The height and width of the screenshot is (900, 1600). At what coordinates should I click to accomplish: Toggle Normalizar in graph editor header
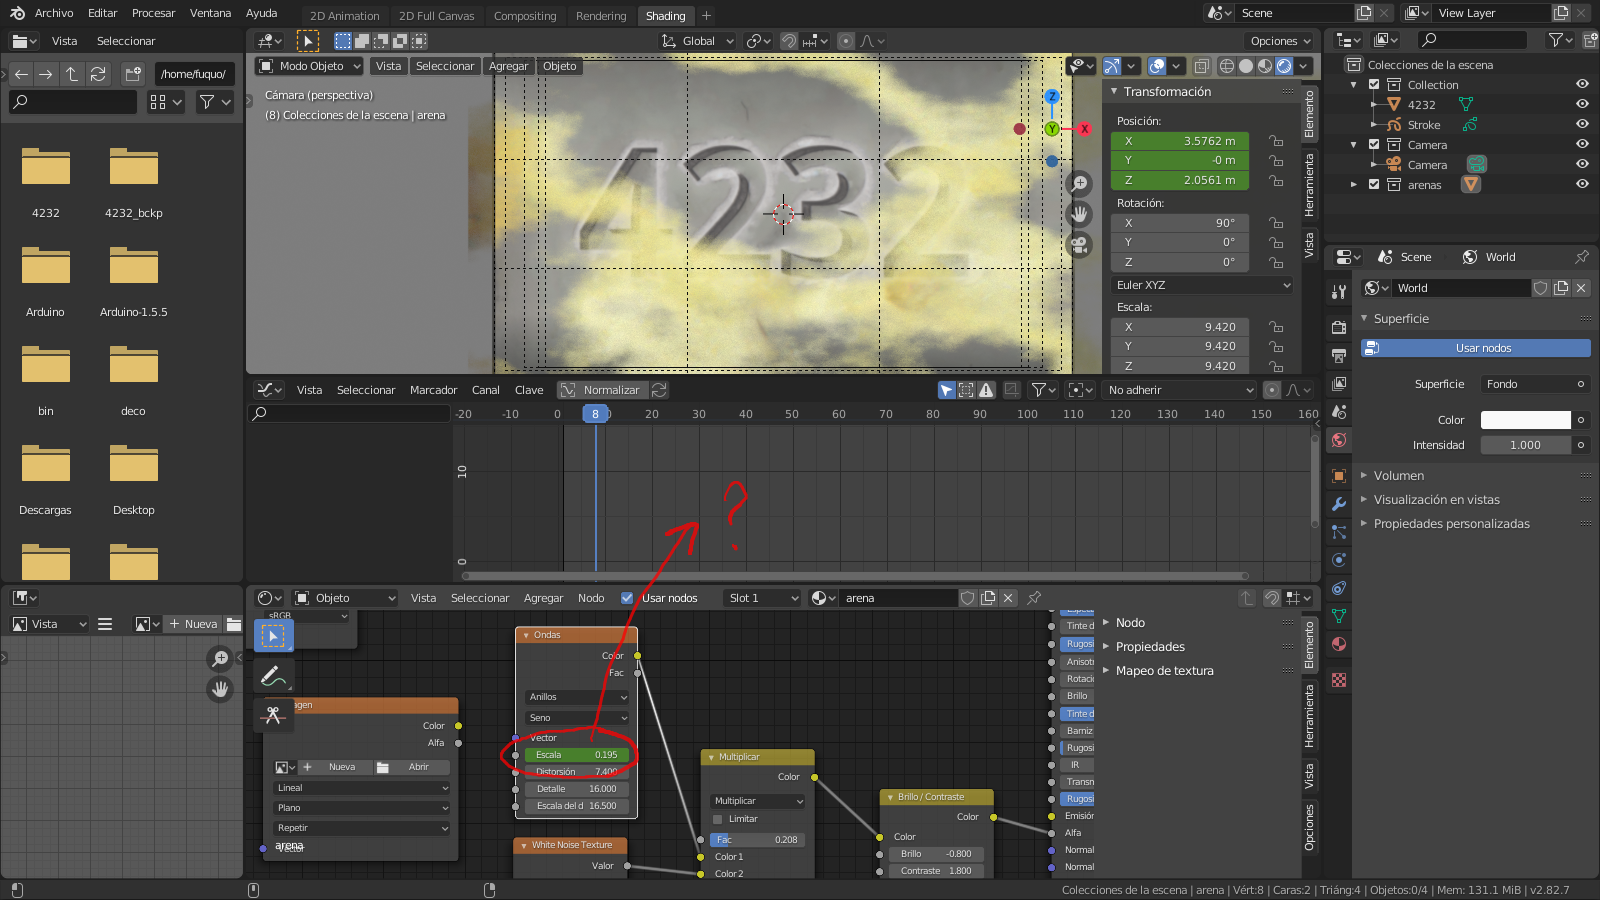(x=603, y=390)
